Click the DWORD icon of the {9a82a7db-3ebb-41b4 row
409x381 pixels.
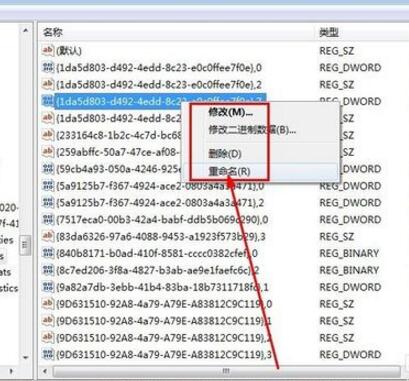[x=48, y=287]
